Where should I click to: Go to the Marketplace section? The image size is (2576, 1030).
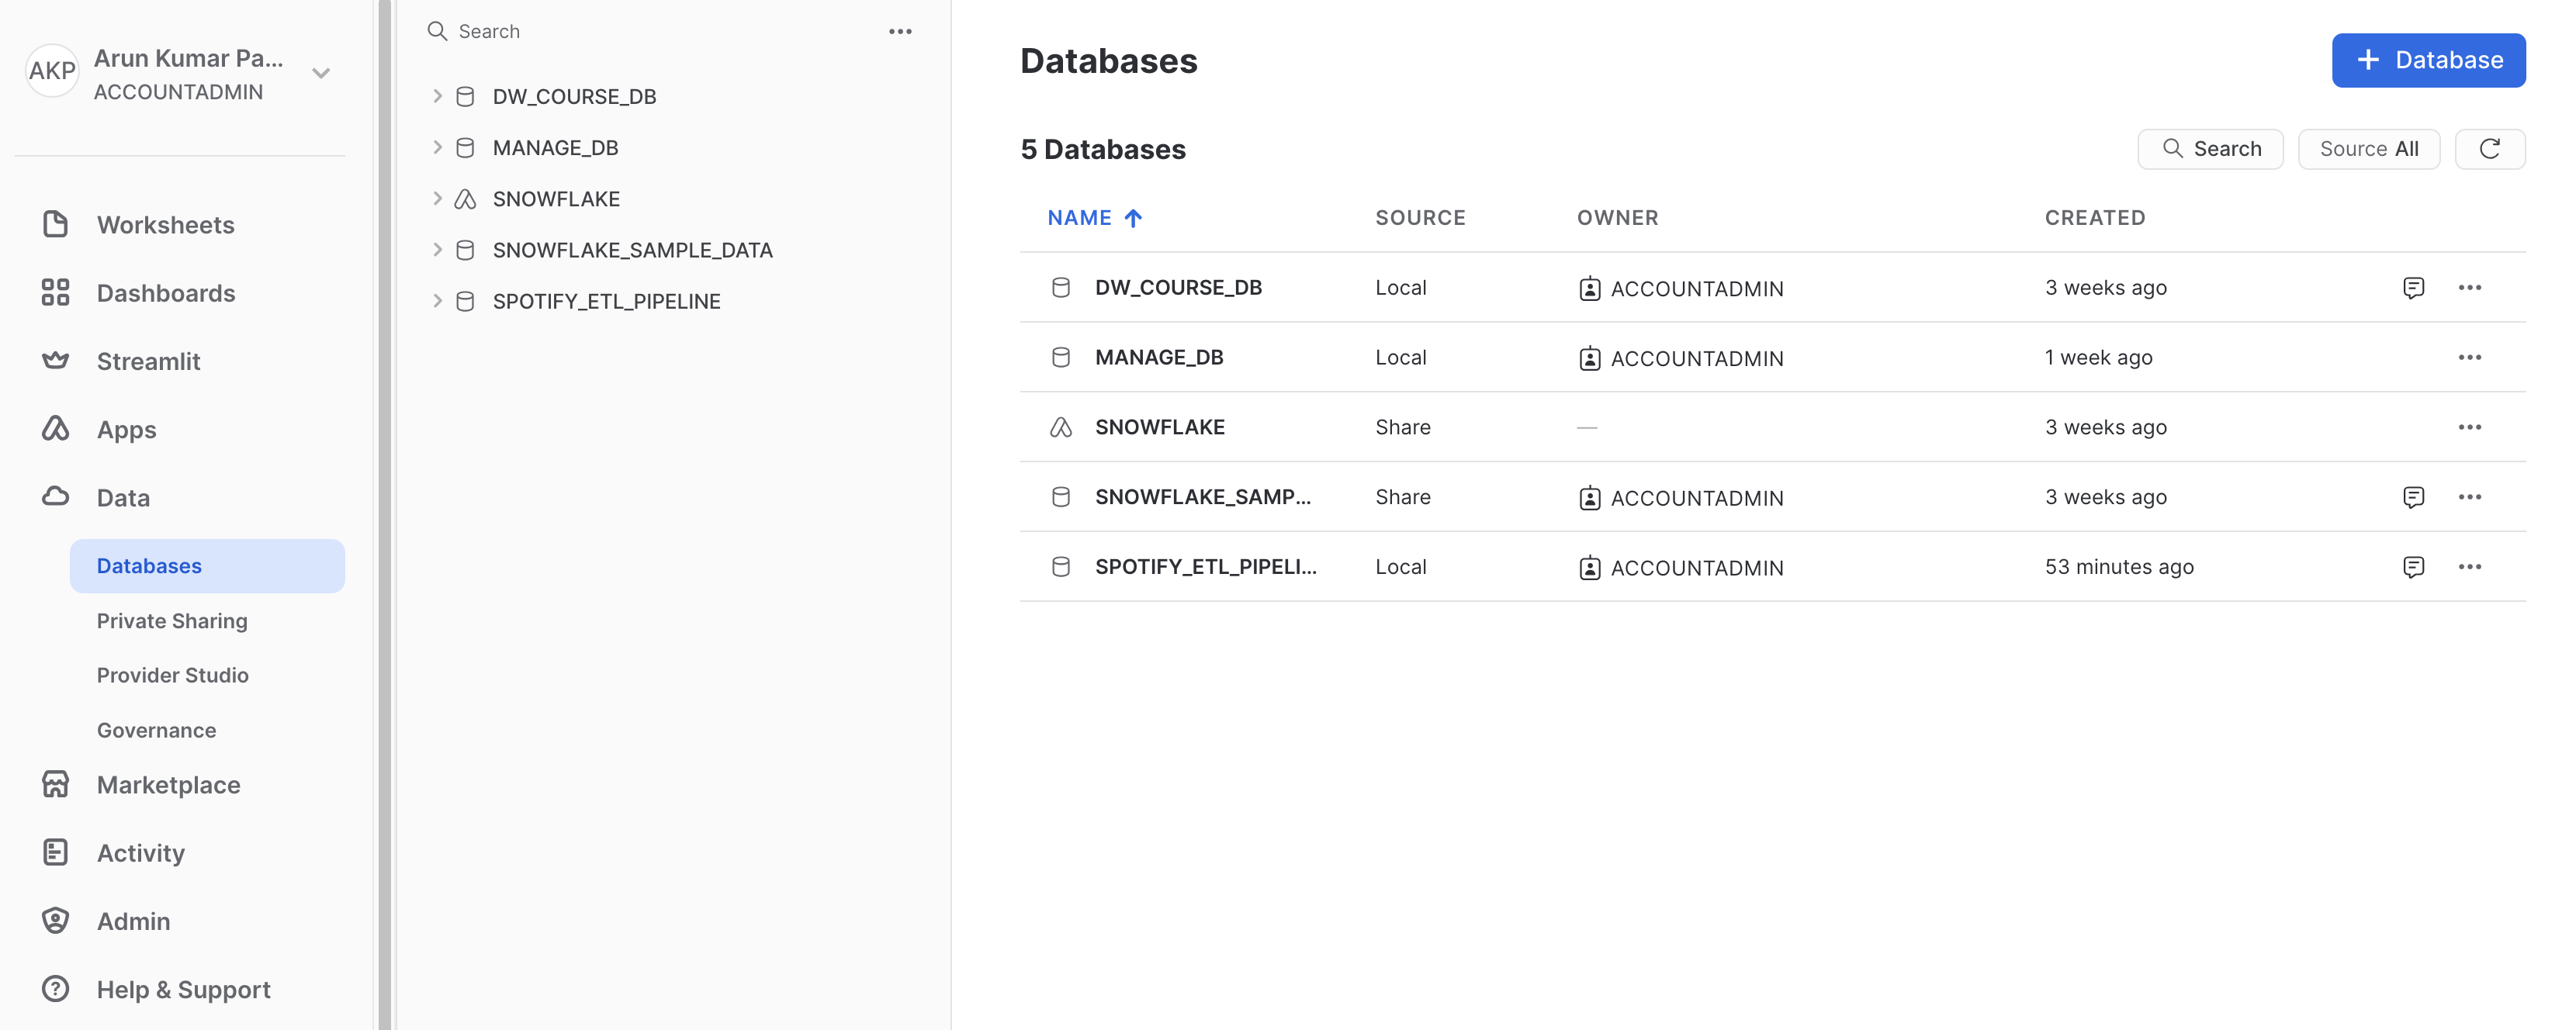168,784
